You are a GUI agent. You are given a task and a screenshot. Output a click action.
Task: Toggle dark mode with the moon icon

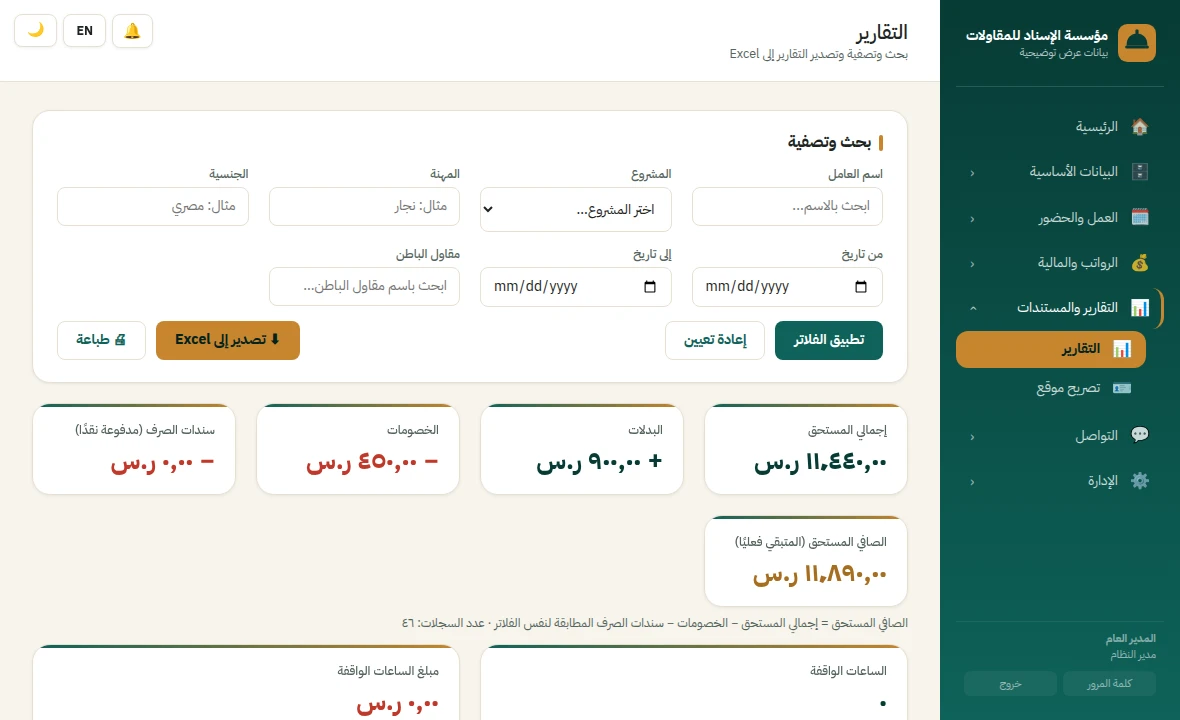35,31
